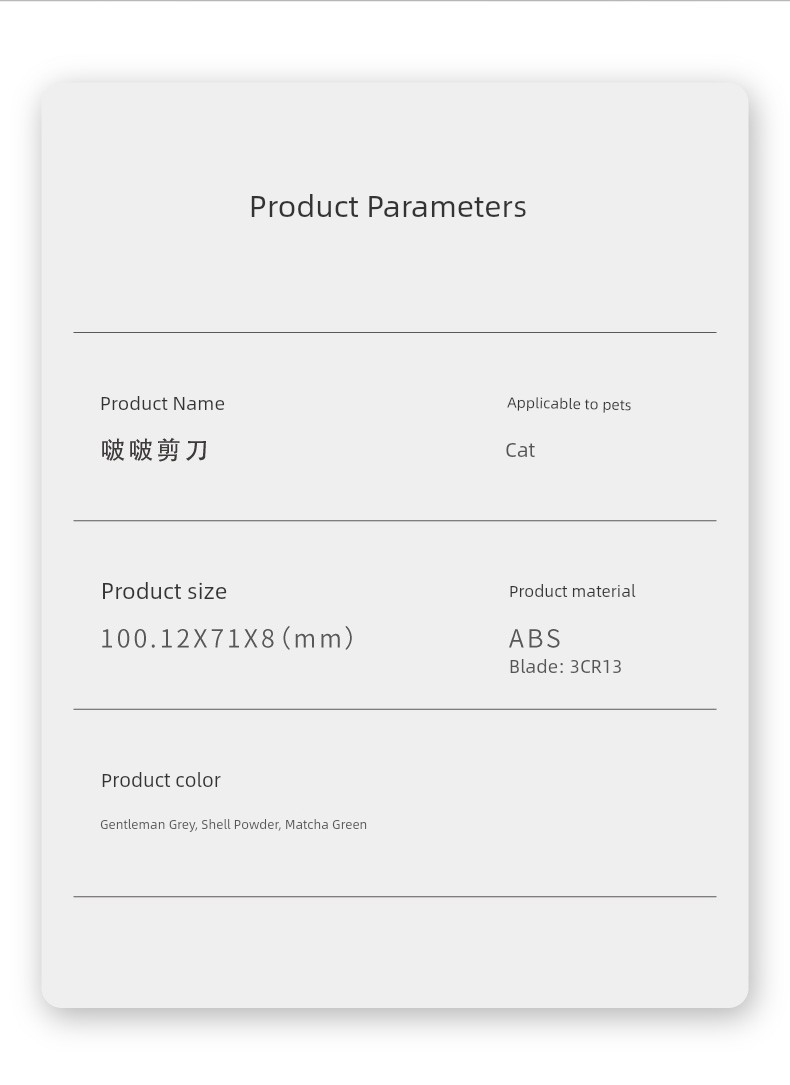Click the Cat value text

[520, 450]
